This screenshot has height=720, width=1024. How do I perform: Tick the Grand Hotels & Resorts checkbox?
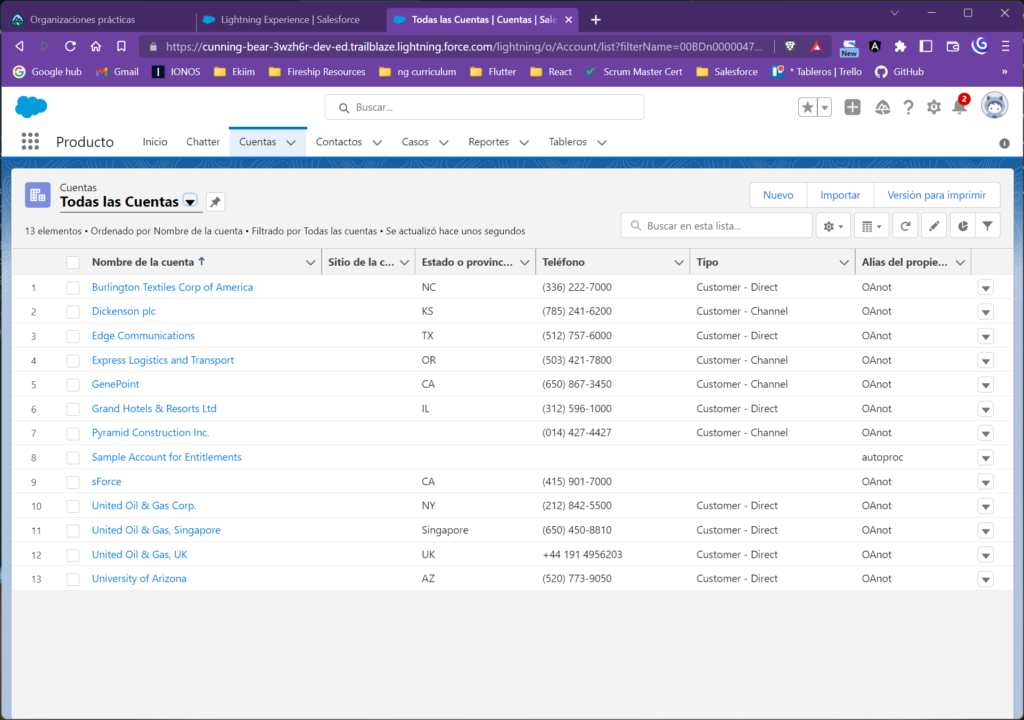click(x=72, y=409)
